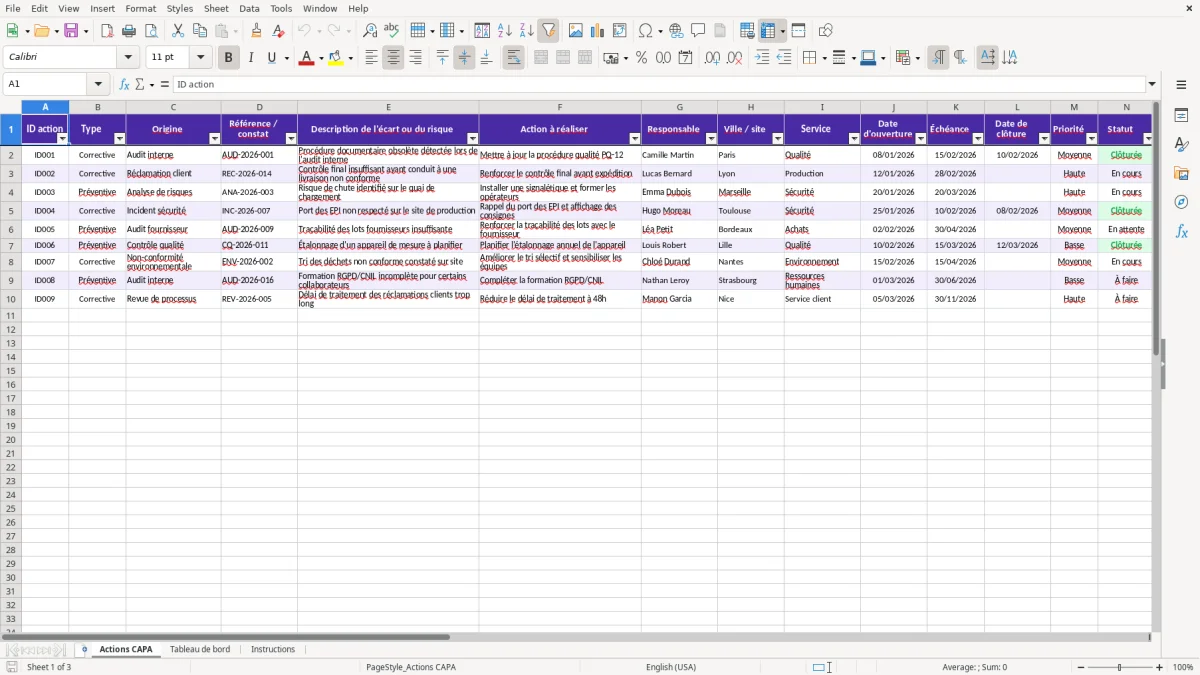Select column E header
The width and height of the screenshot is (1200, 675).
coord(389,107)
